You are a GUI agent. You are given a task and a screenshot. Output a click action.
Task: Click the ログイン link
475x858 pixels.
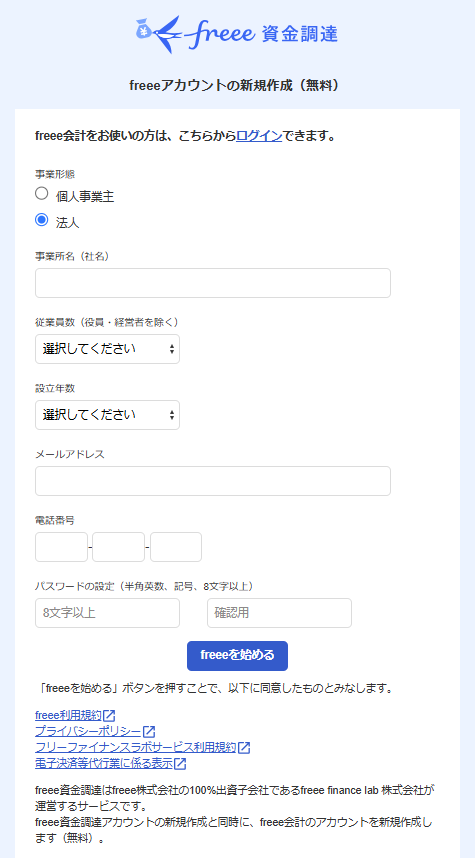point(259,136)
